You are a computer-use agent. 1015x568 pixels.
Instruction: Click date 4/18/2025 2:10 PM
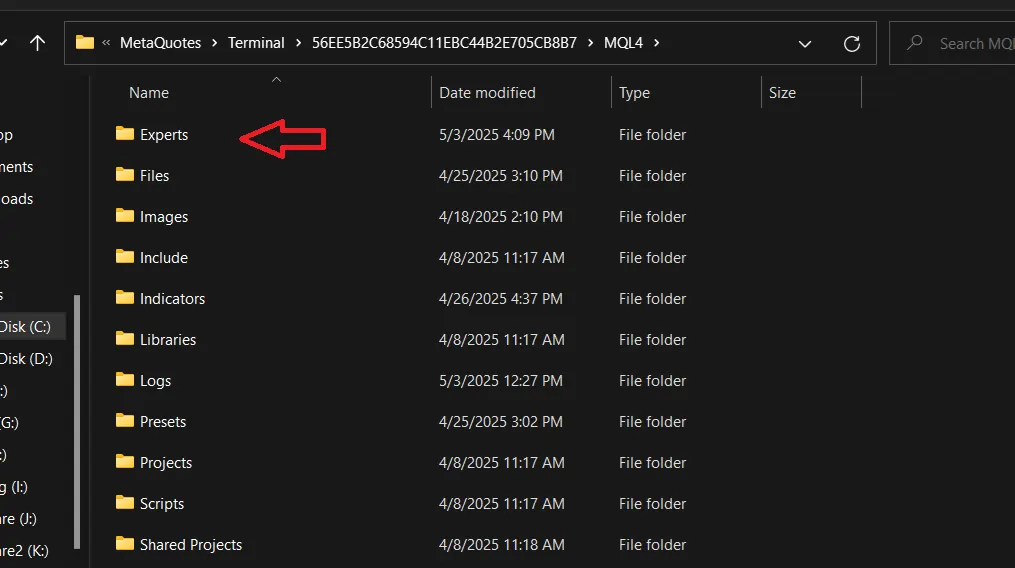pyautogui.click(x=500, y=217)
